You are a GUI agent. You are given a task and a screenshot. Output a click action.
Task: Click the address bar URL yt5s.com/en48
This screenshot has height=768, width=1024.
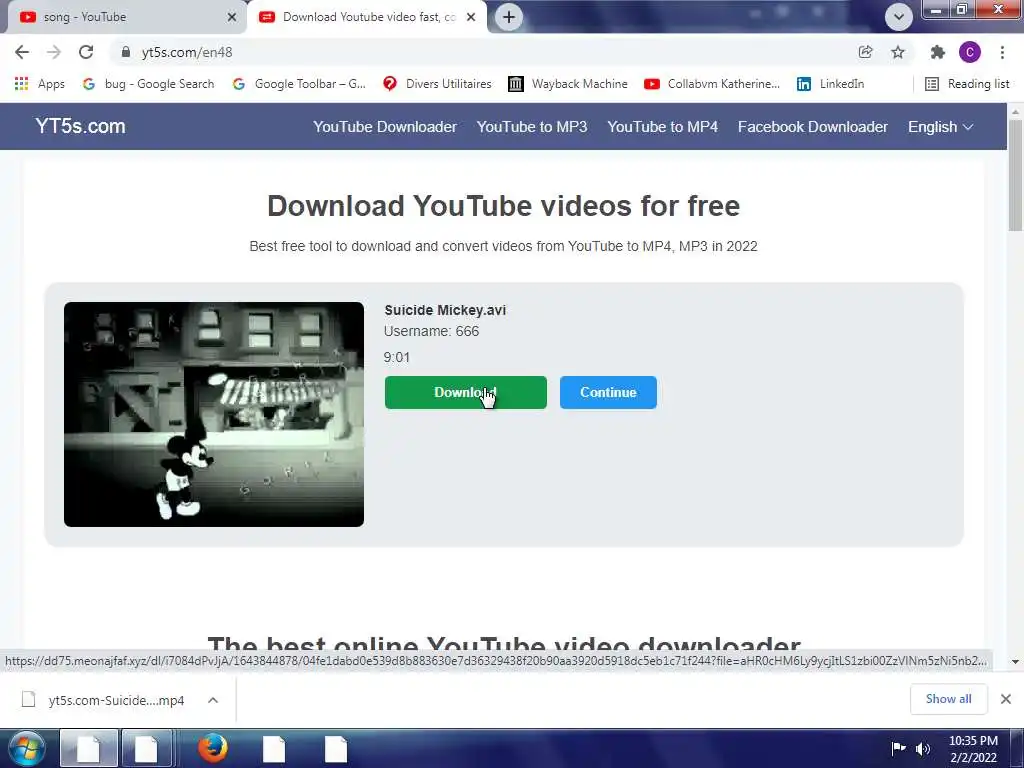[x=187, y=52]
